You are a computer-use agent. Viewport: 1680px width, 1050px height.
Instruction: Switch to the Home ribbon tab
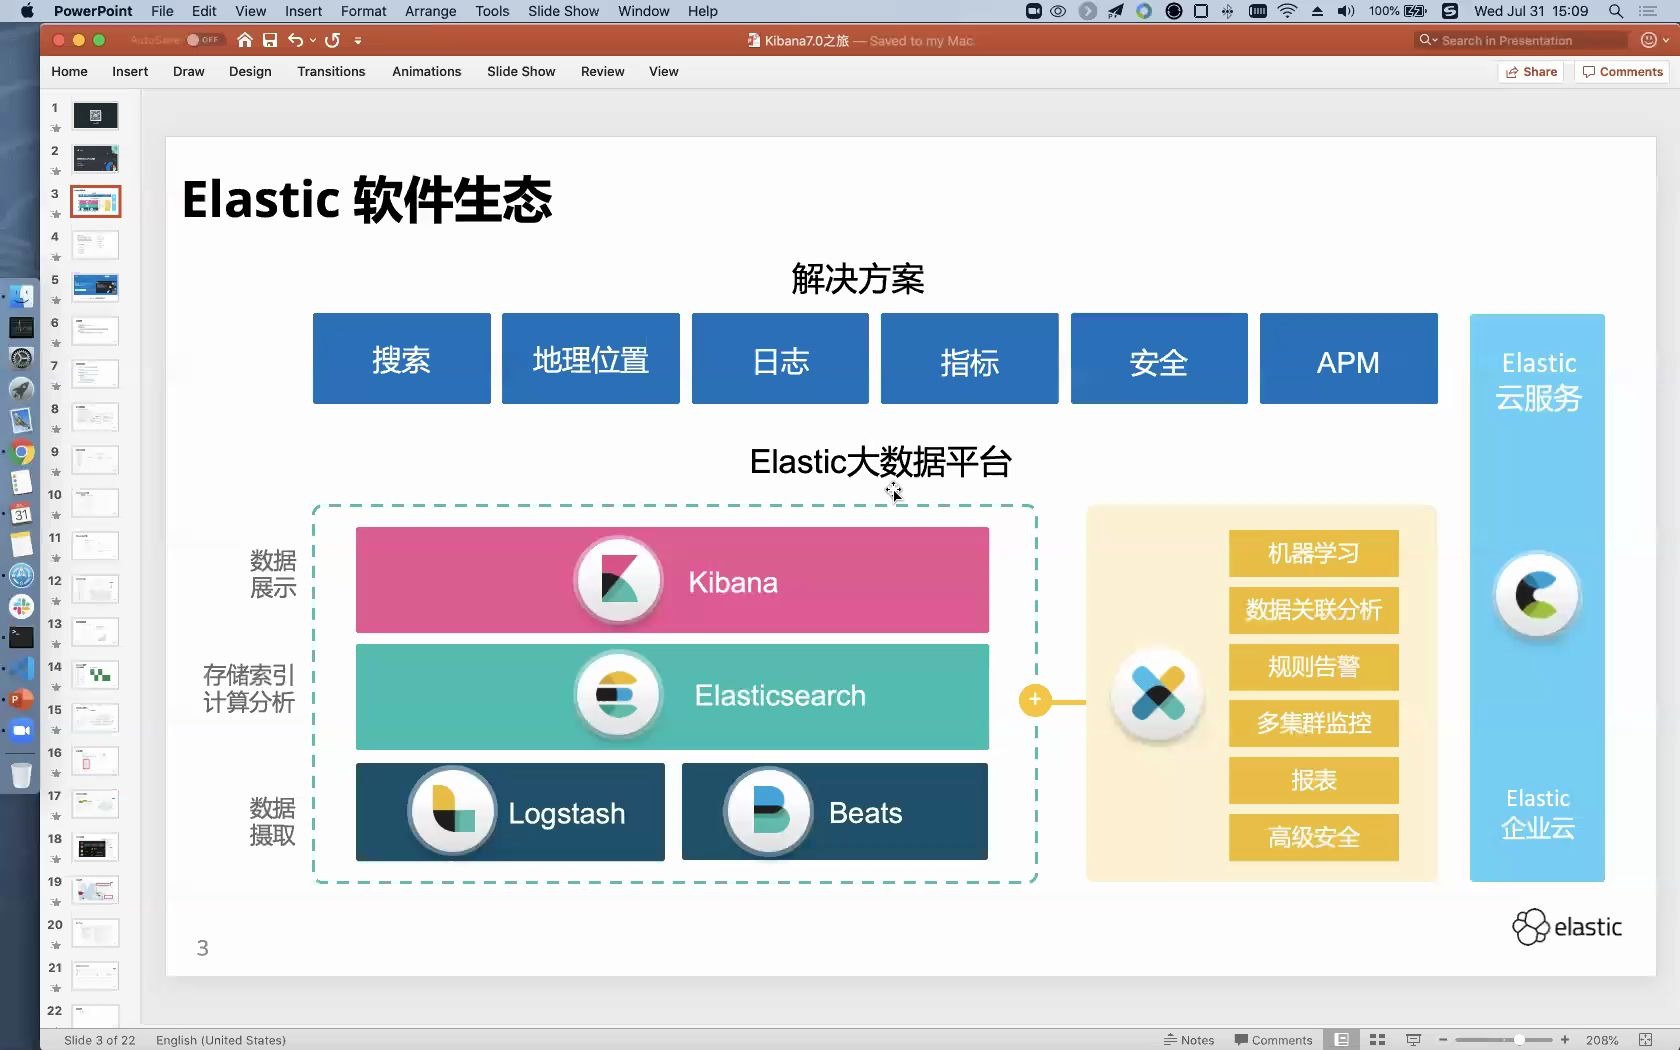pyautogui.click(x=69, y=72)
